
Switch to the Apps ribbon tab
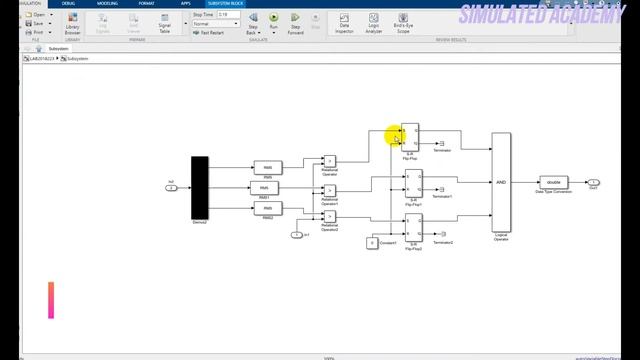[x=186, y=3]
